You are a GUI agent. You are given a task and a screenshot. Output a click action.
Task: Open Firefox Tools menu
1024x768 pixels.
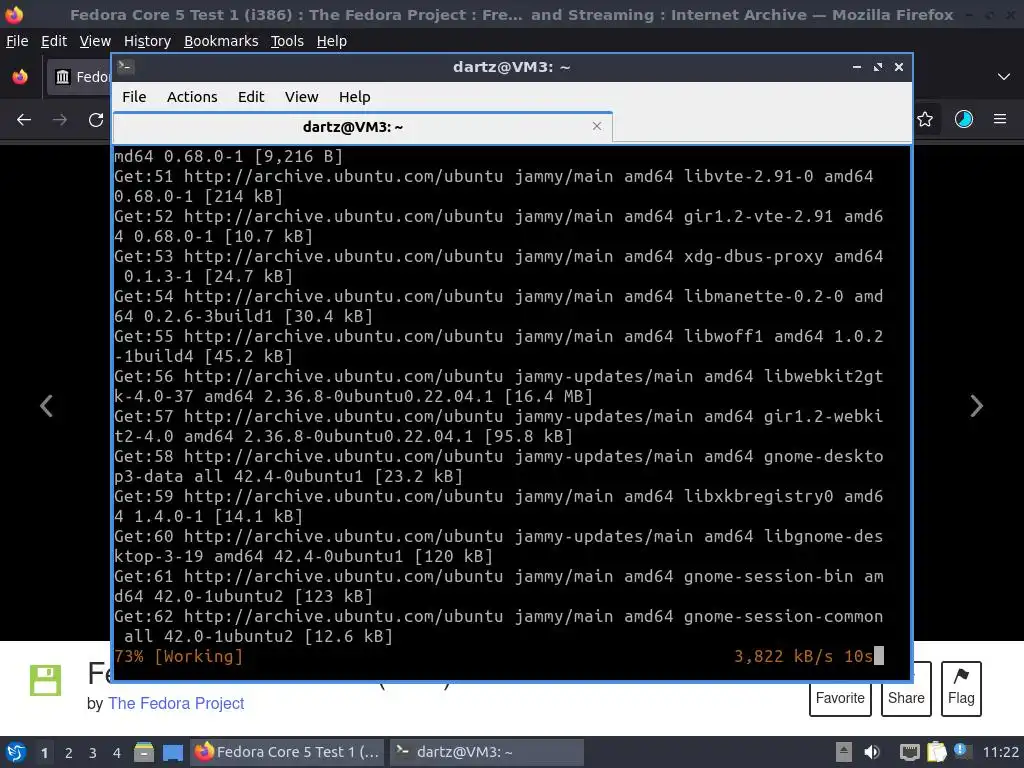(x=287, y=41)
